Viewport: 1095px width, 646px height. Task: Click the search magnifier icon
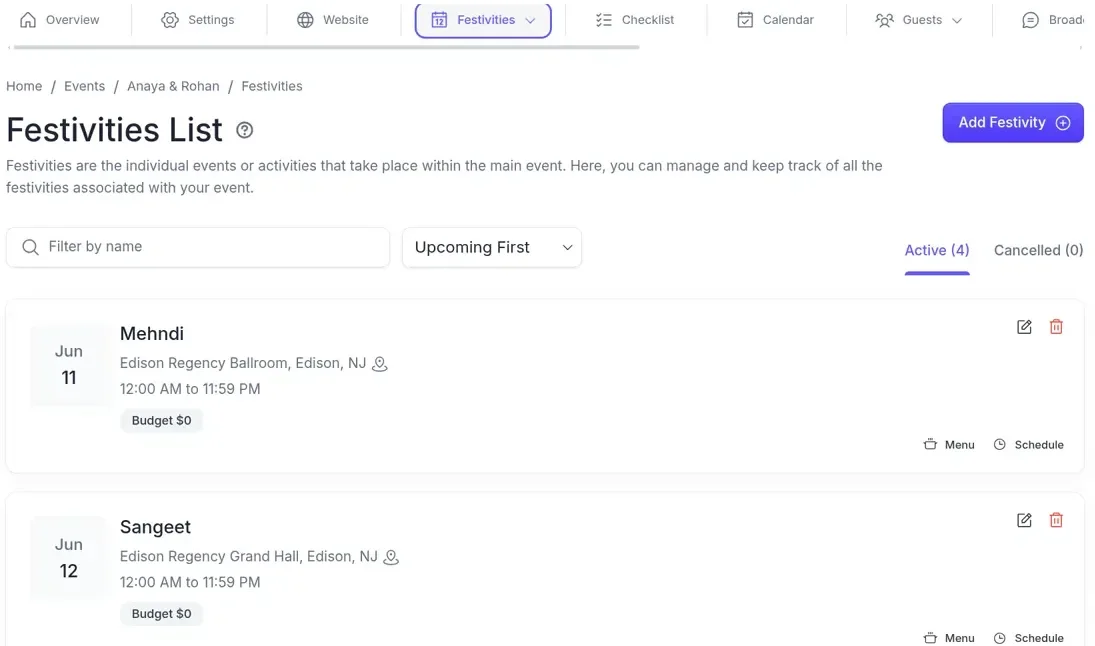(x=30, y=247)
